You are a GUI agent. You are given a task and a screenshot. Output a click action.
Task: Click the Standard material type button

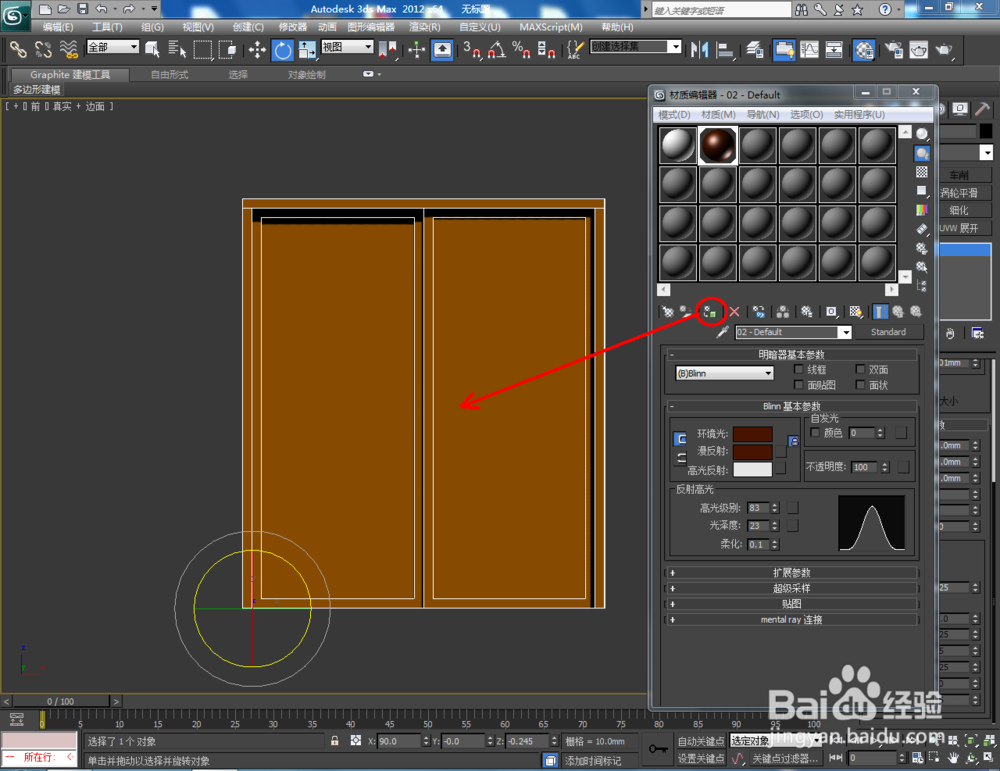888,332
